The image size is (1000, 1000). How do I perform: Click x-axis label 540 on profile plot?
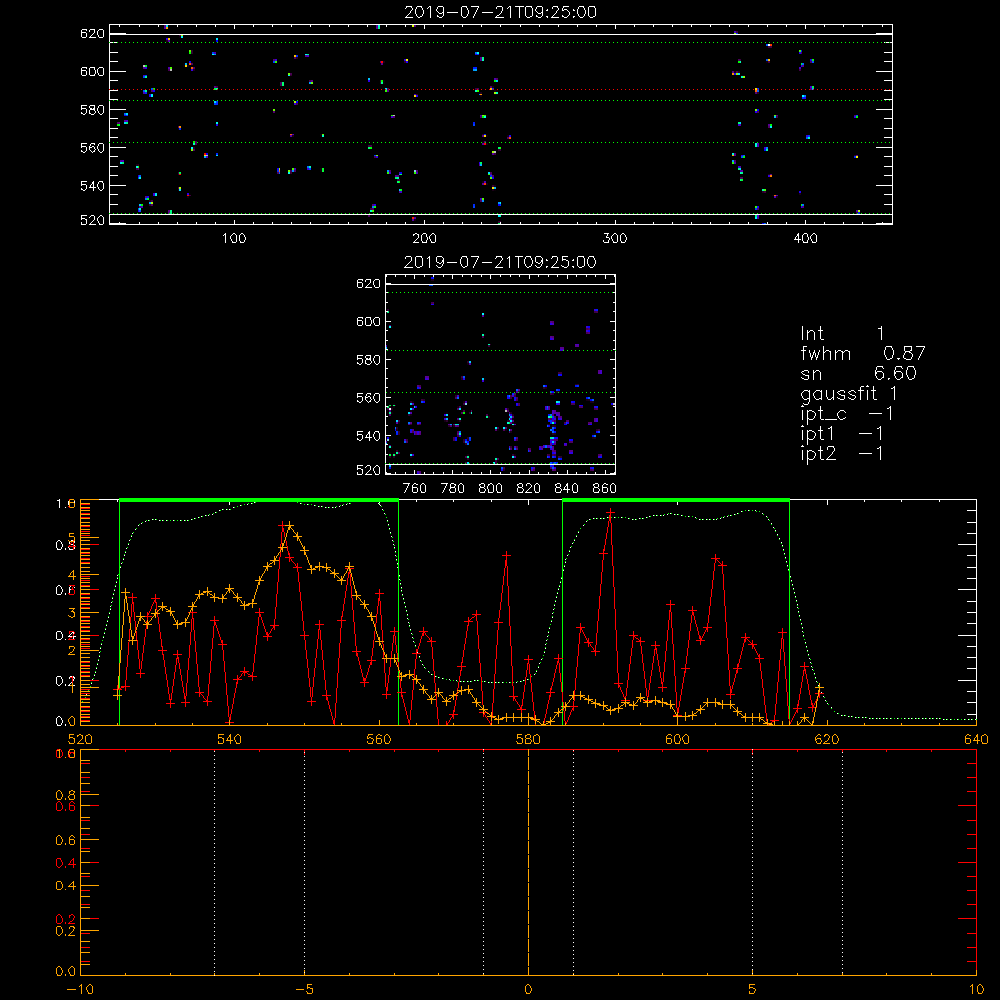click(x=229, y=739)
